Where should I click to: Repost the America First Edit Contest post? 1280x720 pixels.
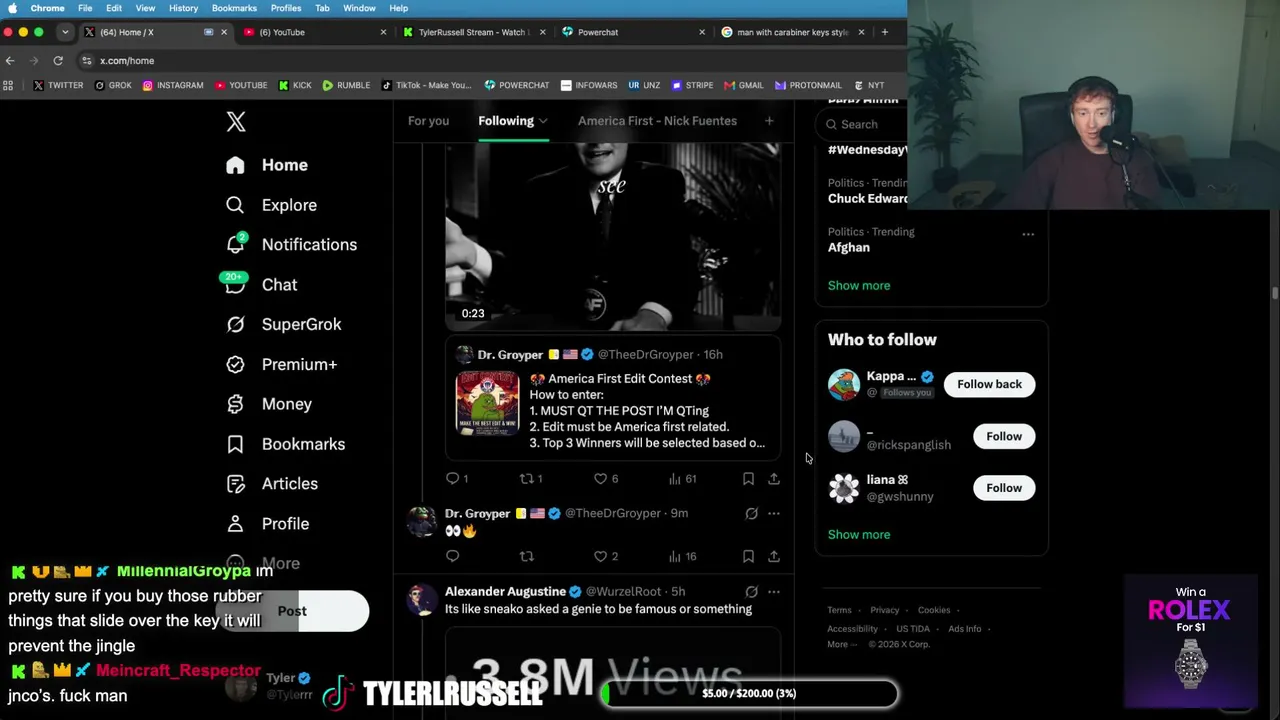point(527,479)
